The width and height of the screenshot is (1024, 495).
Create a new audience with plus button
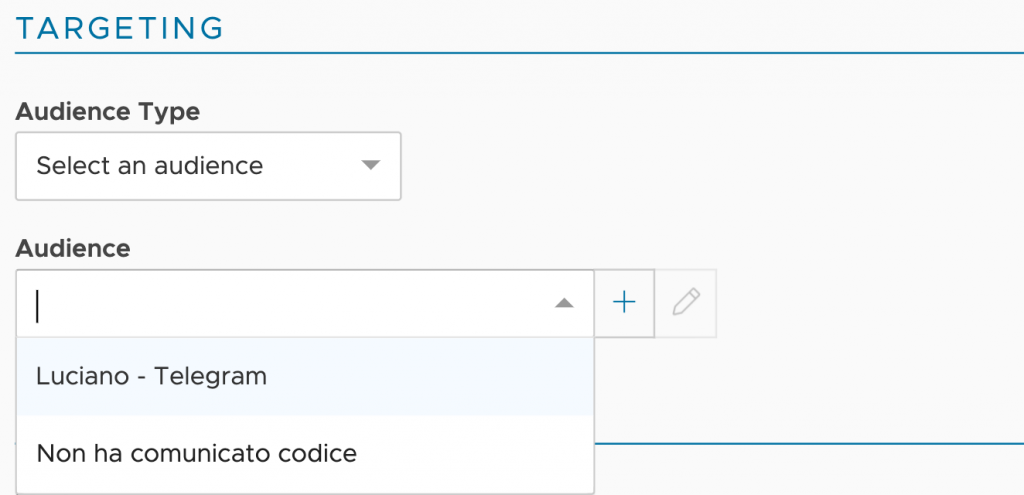tap(624, 303)
